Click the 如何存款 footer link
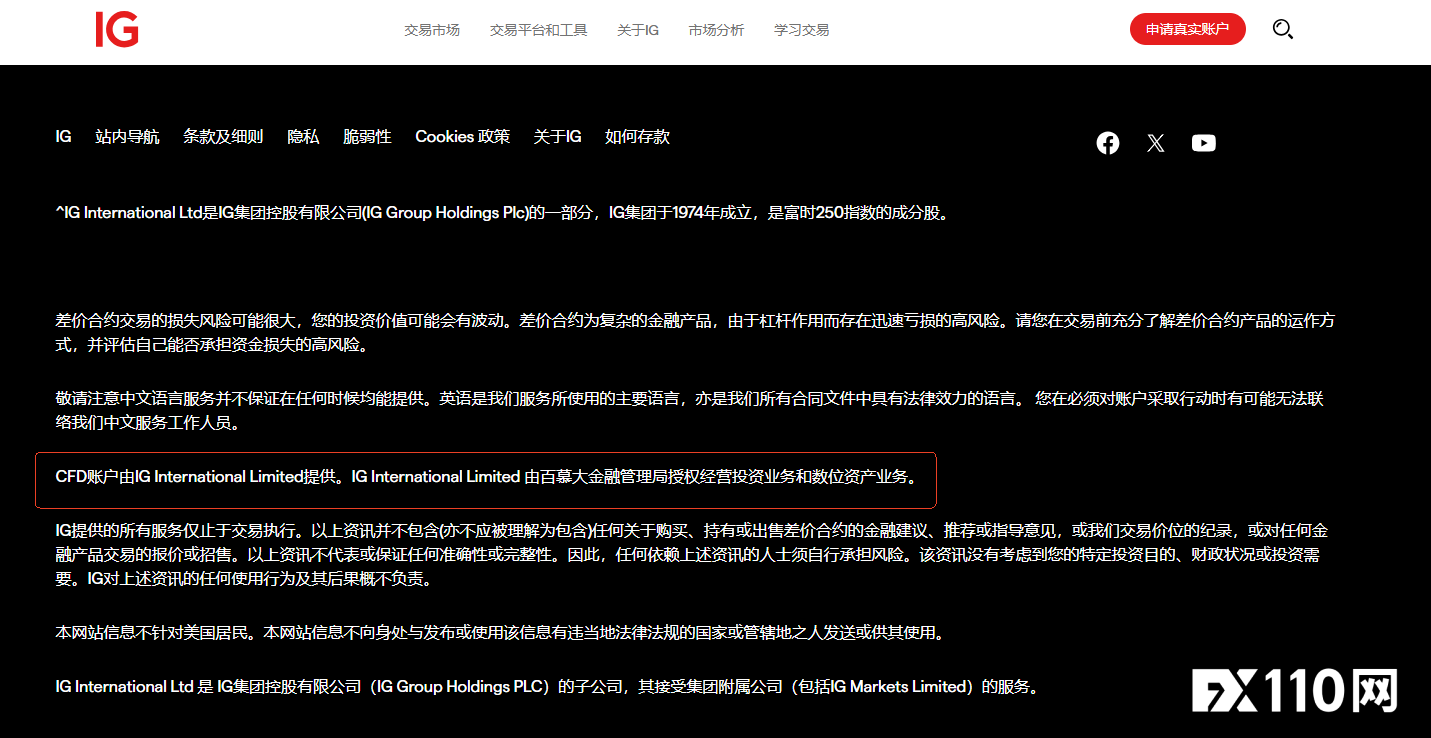This screenshot has width=1431, height=738. (635, 137)
